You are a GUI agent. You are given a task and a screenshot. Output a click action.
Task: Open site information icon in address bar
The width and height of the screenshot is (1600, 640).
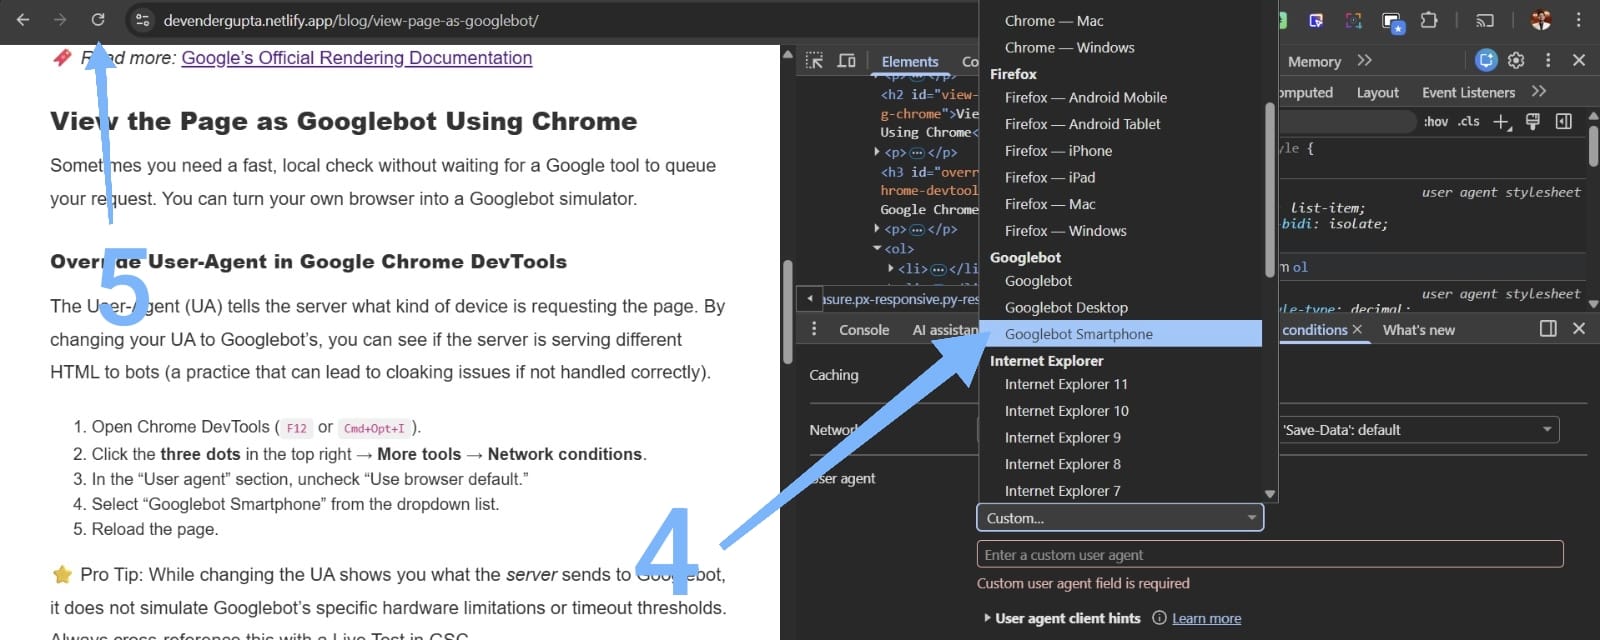point(142,20)
